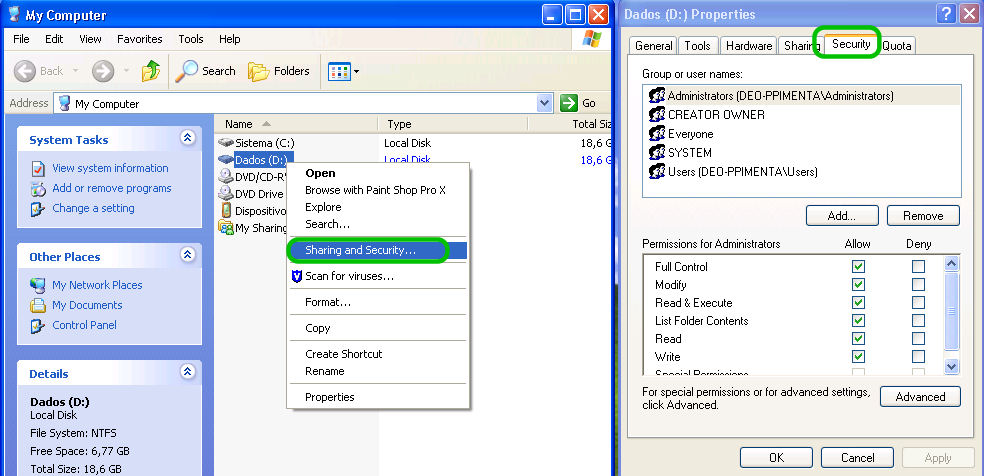Toggle Deny checkbox for Modify
Viewport: 984px width, 476px height.
point(918,285)
